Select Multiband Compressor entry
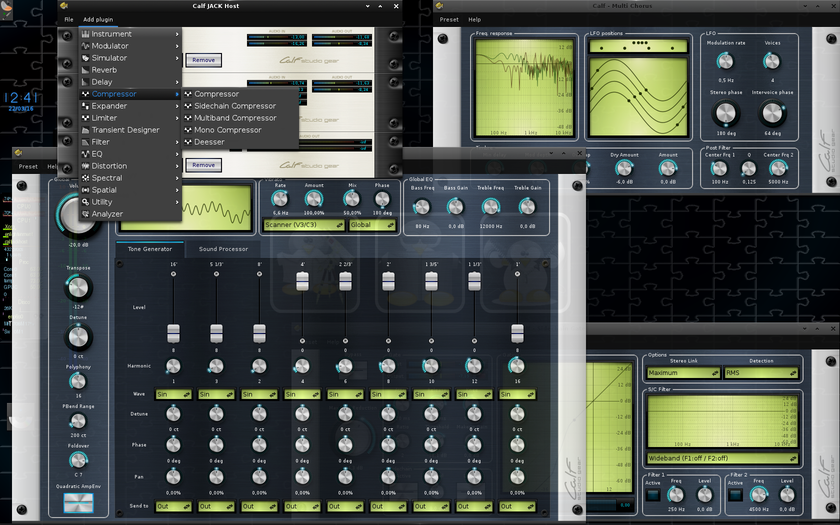 coord(241,118)
